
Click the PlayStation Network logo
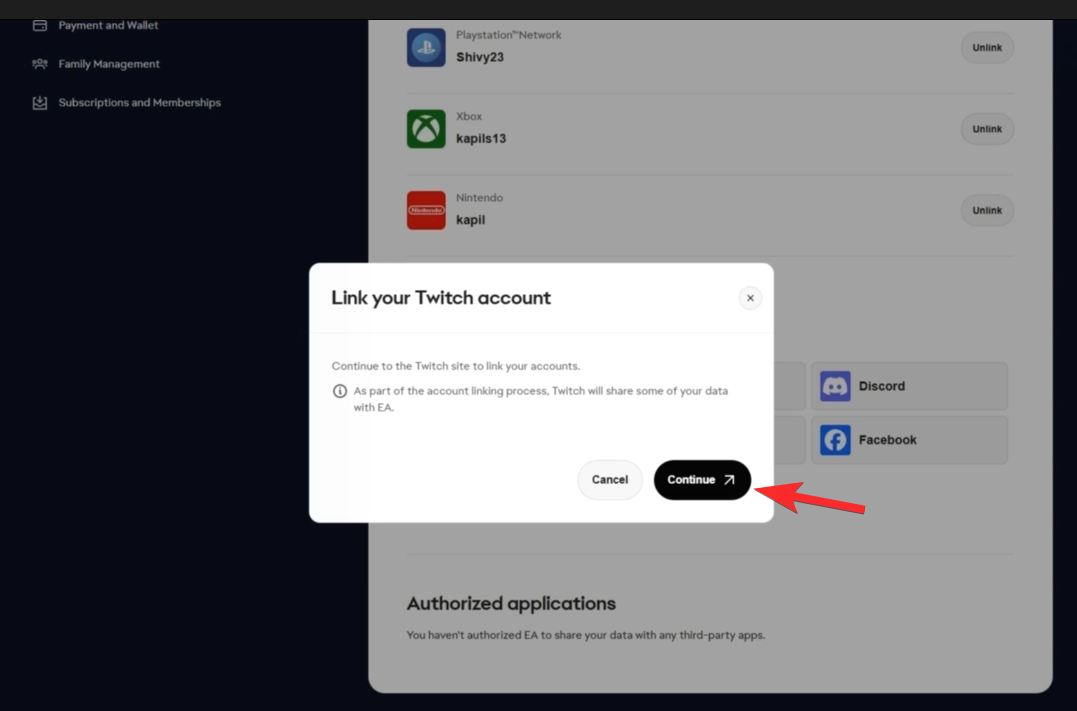click(426, 48)
